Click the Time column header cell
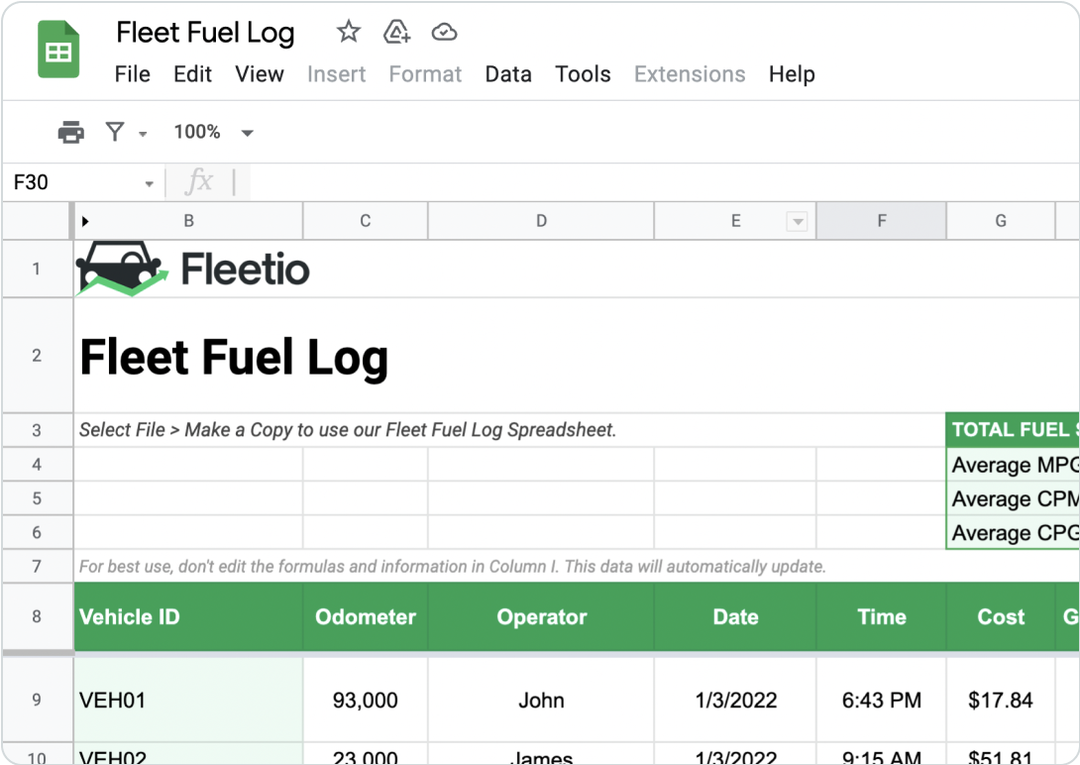Viewport: 1080px width, 765px height. 881,616
